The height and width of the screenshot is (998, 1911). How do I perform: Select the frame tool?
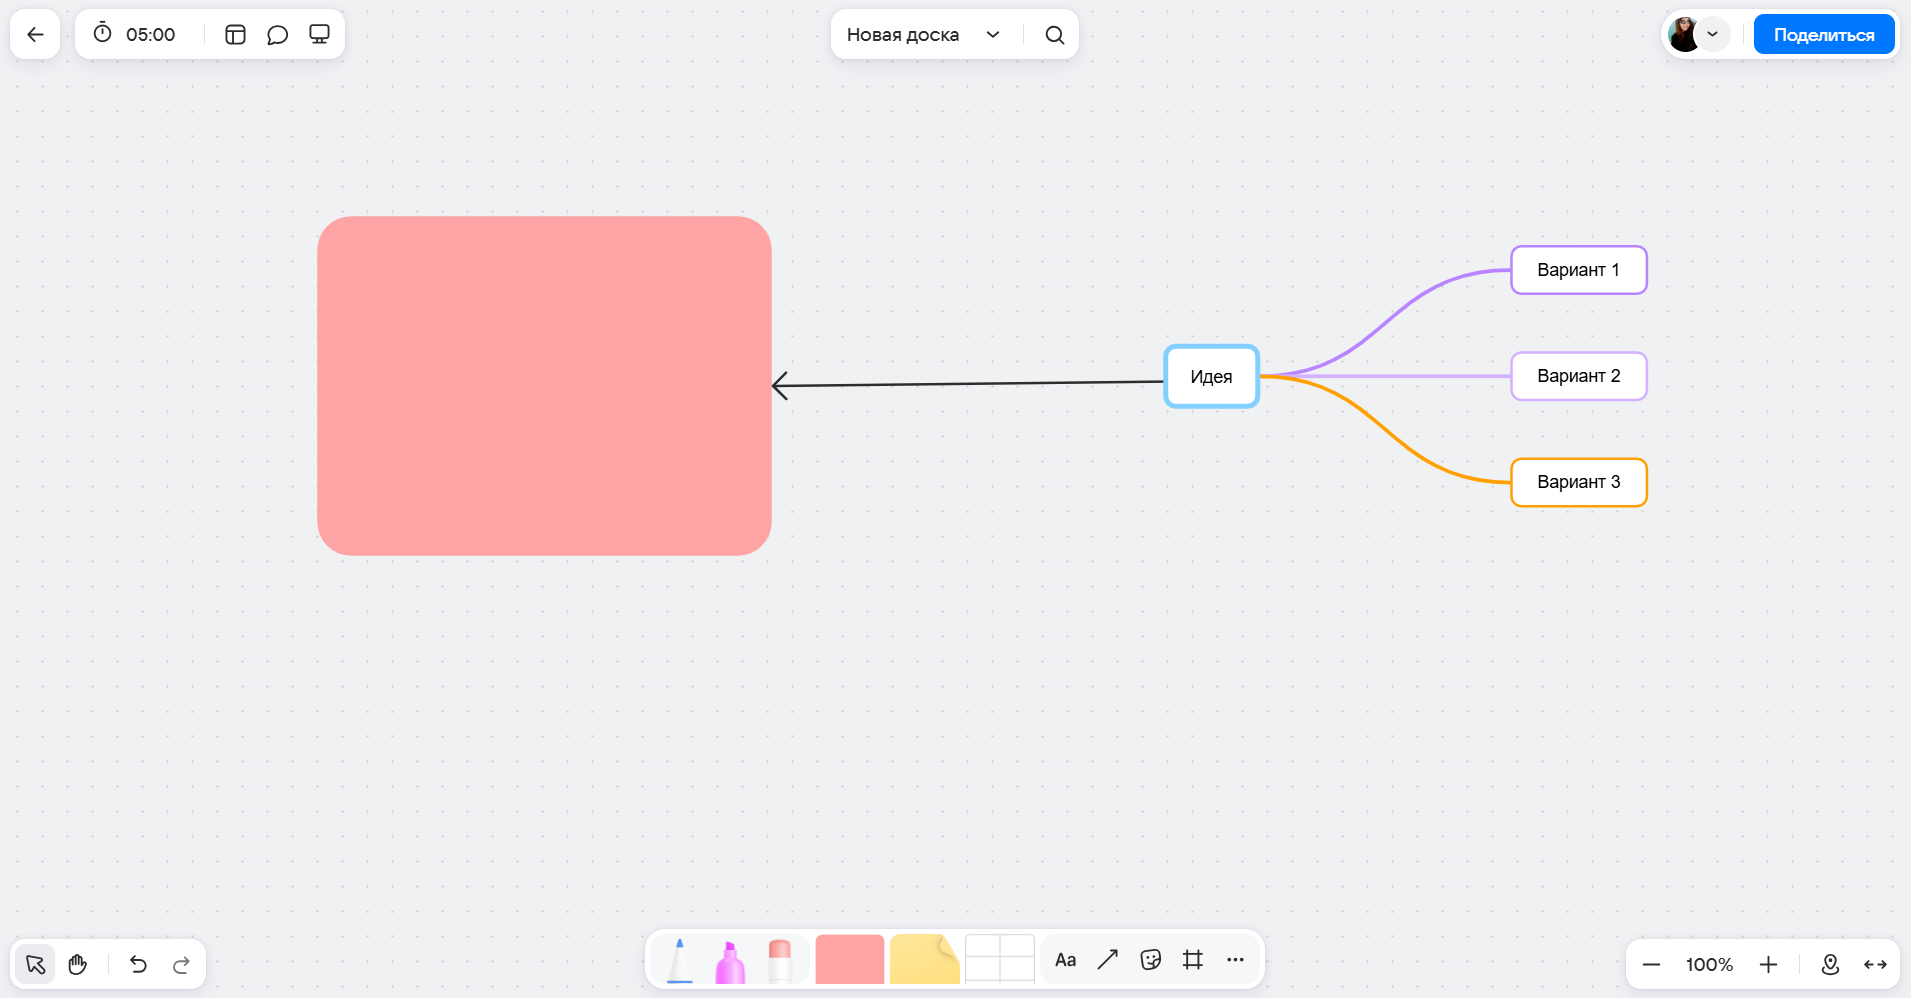(x=1193, y=960)
